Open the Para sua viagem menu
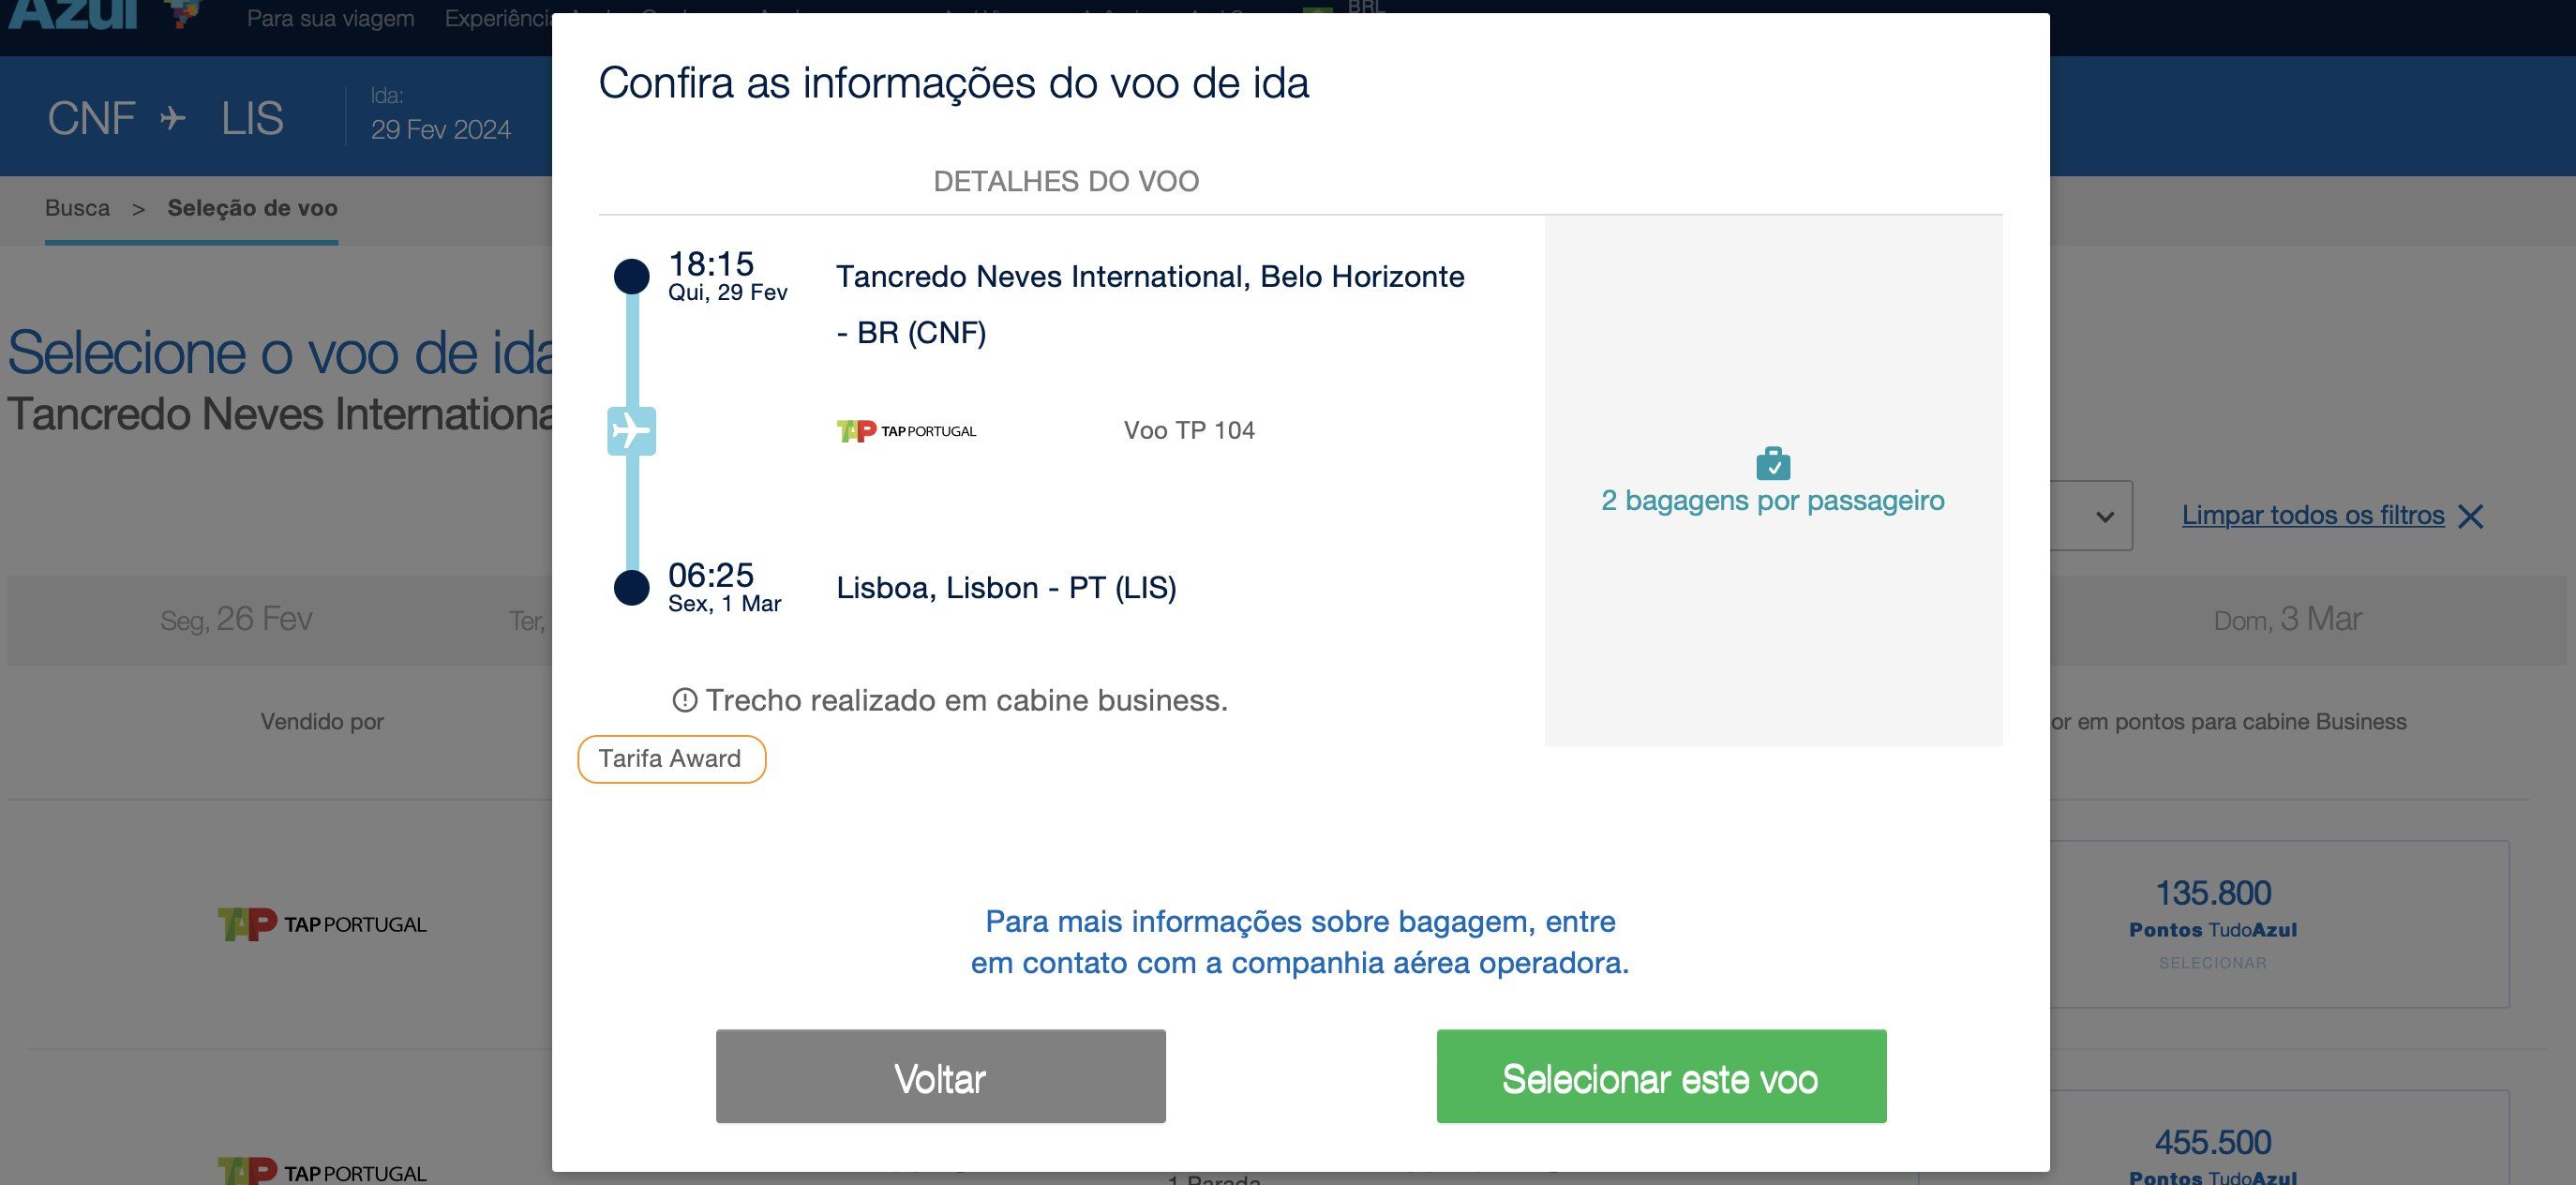 (x=330, y=19)
